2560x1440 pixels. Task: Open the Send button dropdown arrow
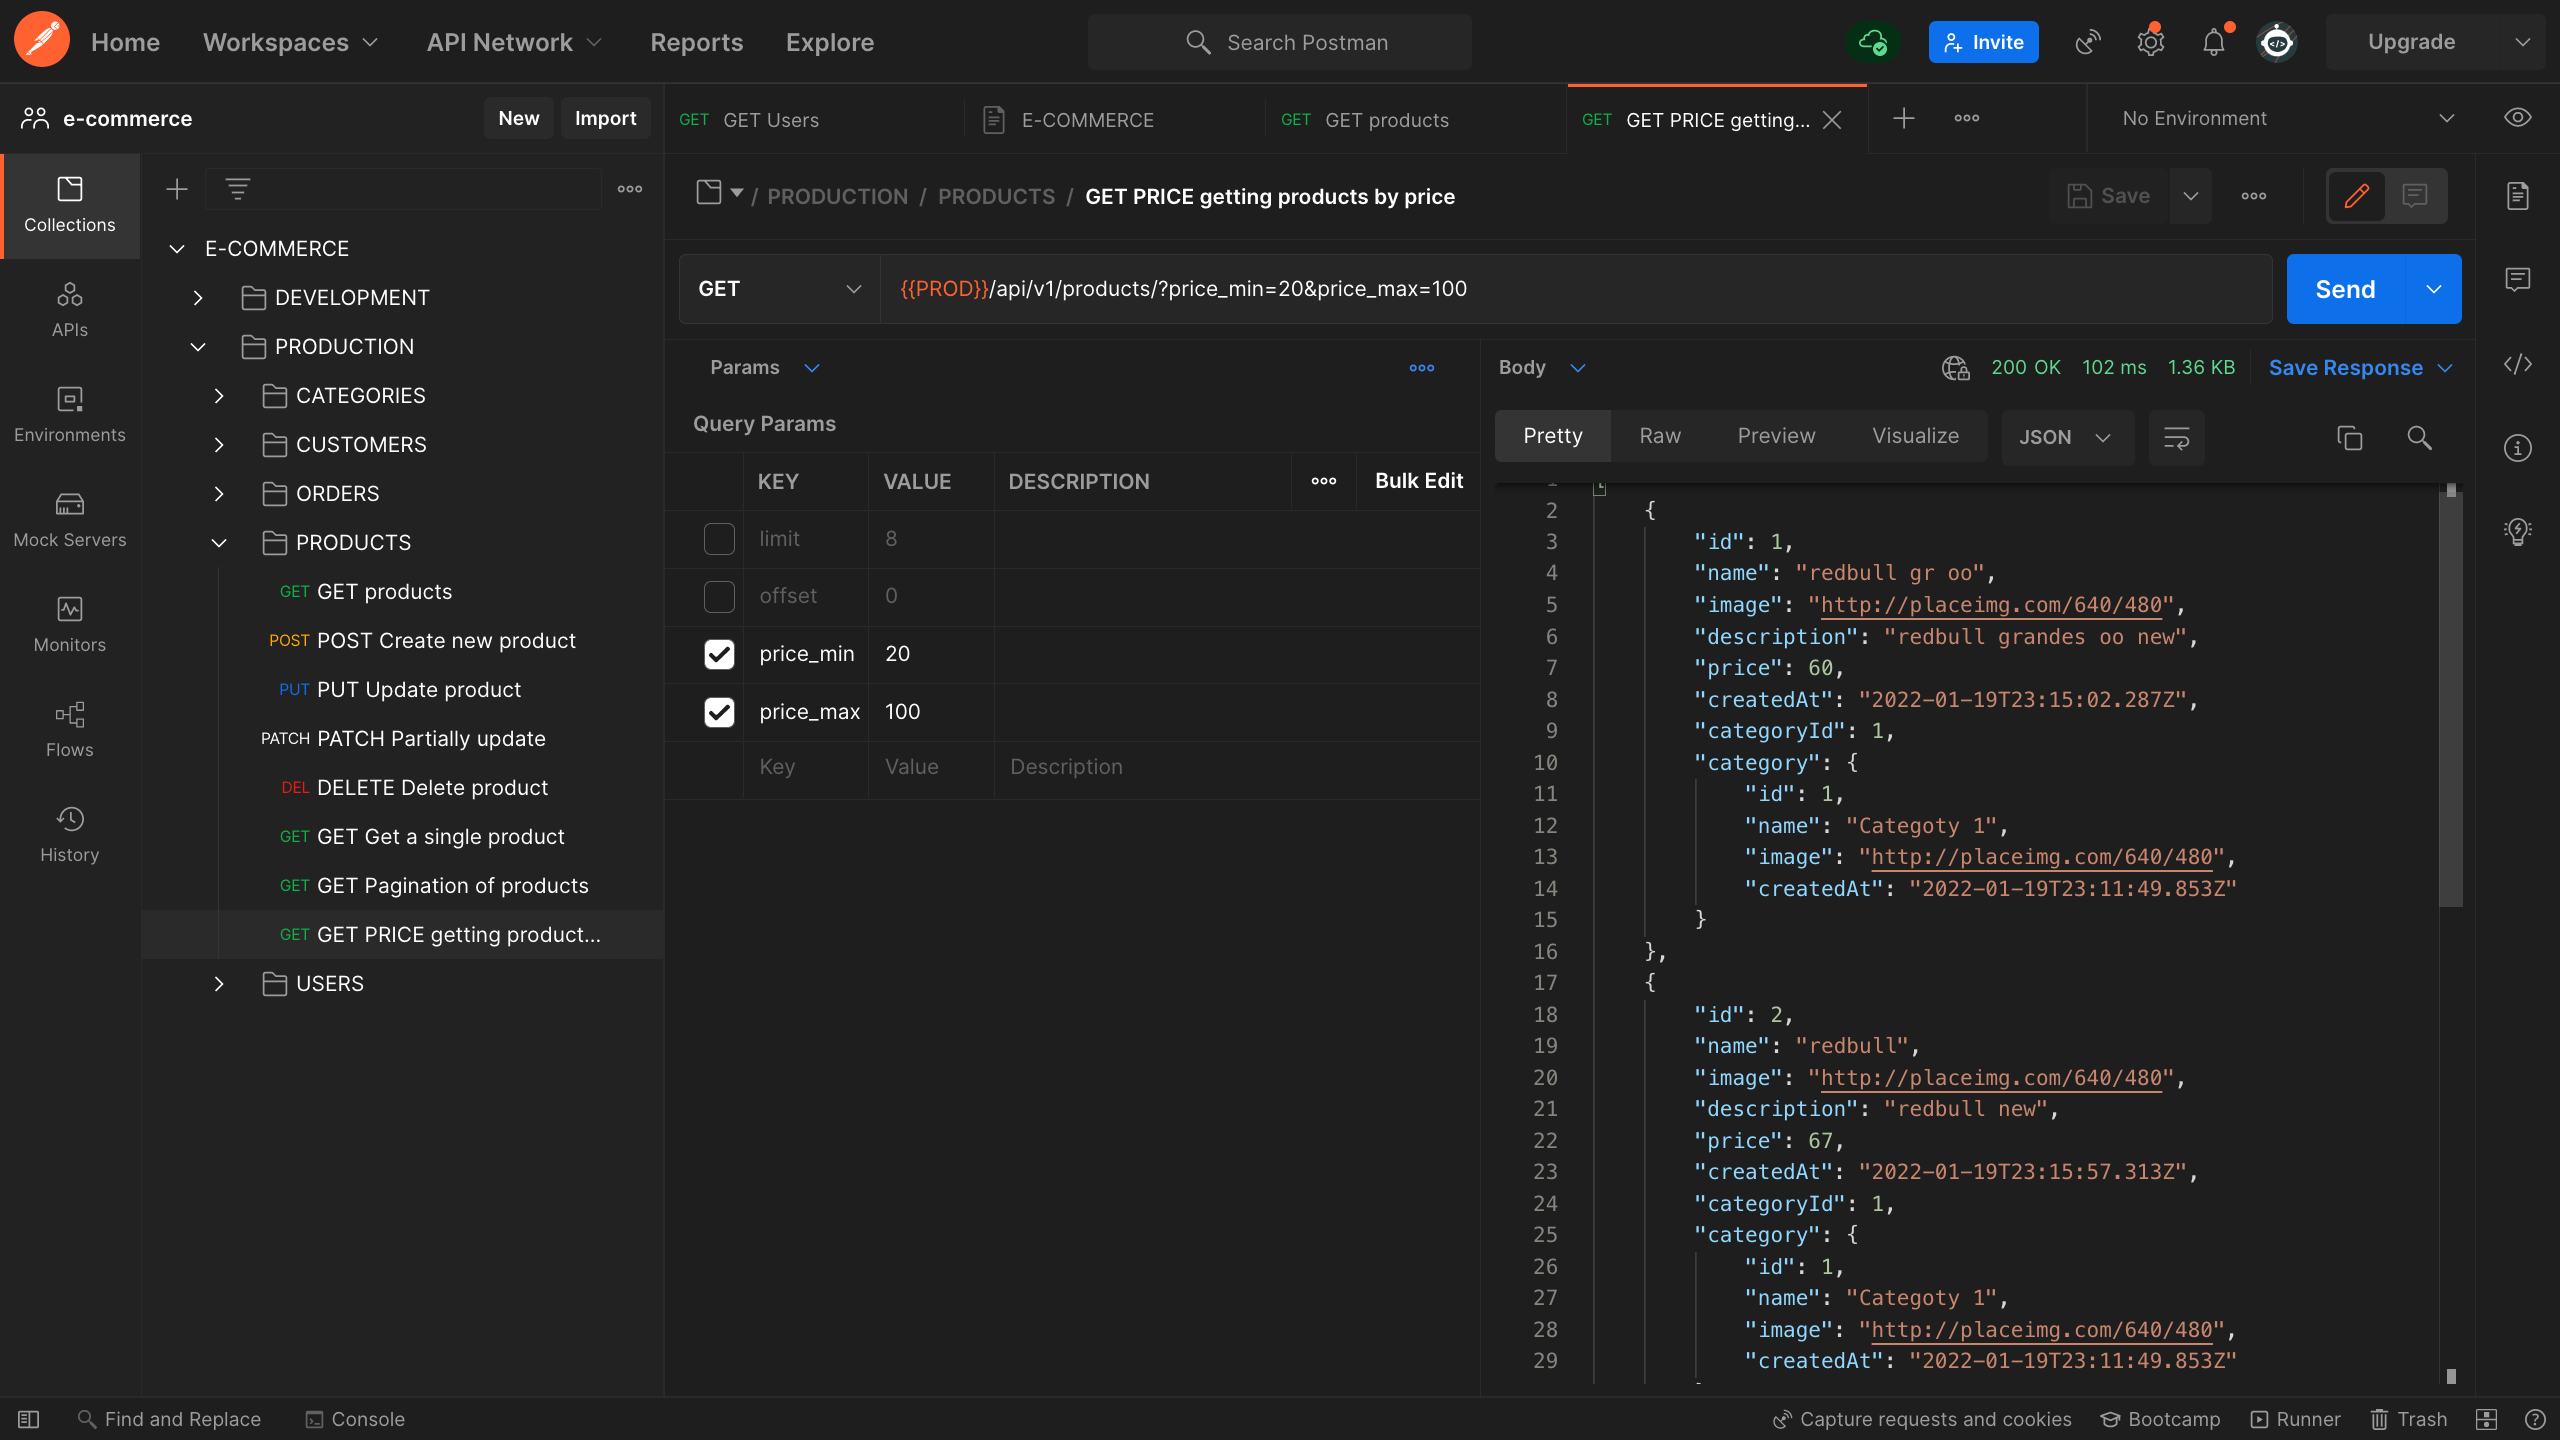click(x=2434, y=289)
